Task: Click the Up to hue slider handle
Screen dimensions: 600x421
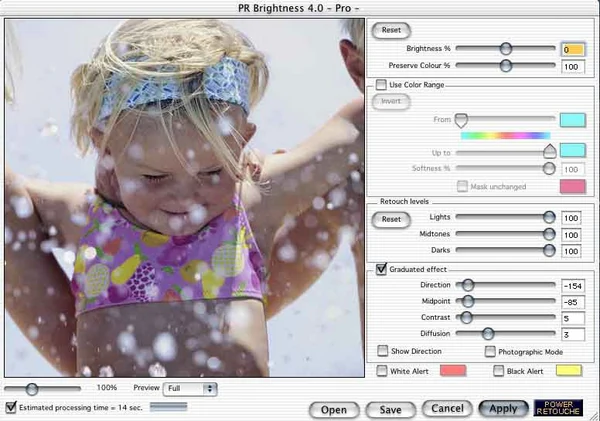Action: point(550,152)
